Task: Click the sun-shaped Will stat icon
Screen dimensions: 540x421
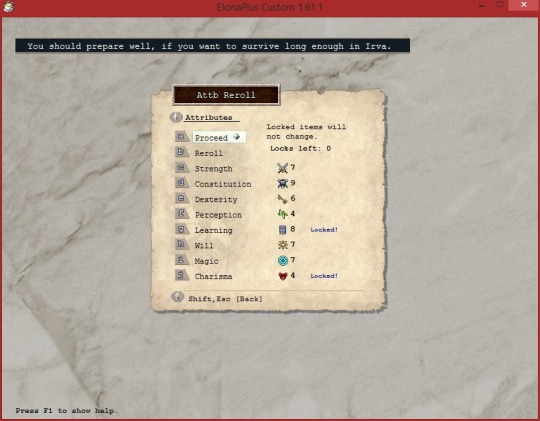Action: coord(282,245)
